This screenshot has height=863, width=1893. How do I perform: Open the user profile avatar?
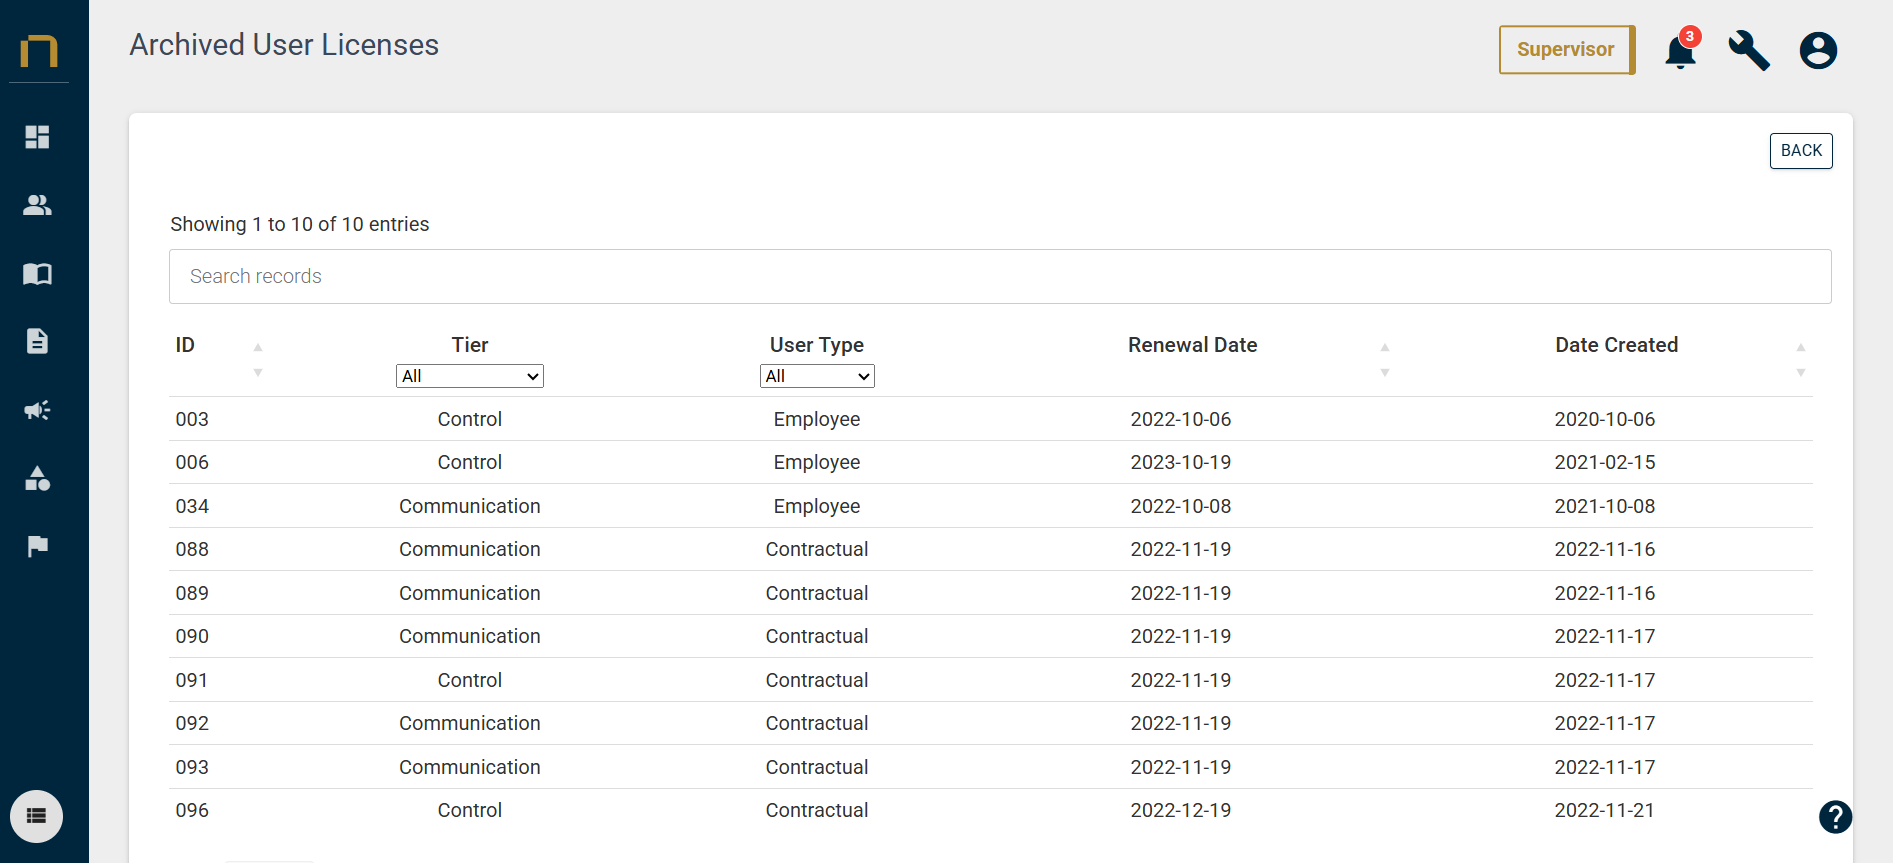[1818, 50]
